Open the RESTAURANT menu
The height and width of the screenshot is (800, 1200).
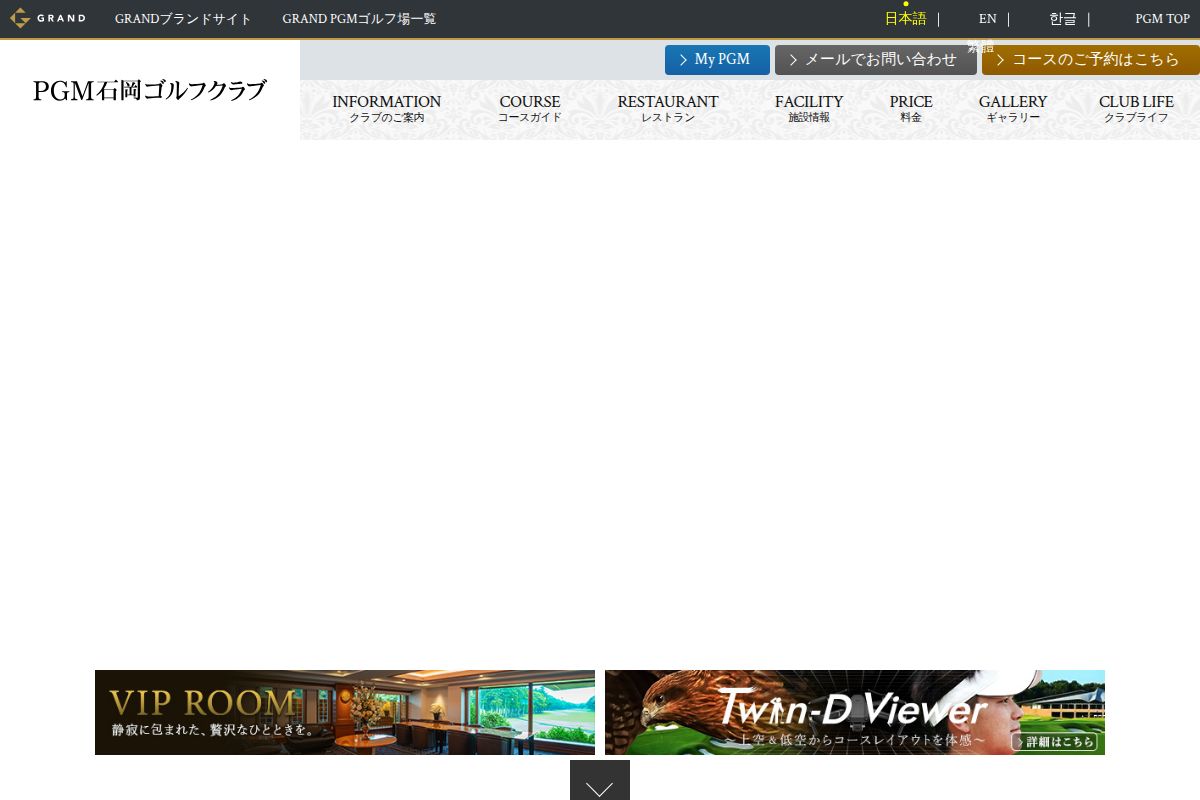point(668,108)
